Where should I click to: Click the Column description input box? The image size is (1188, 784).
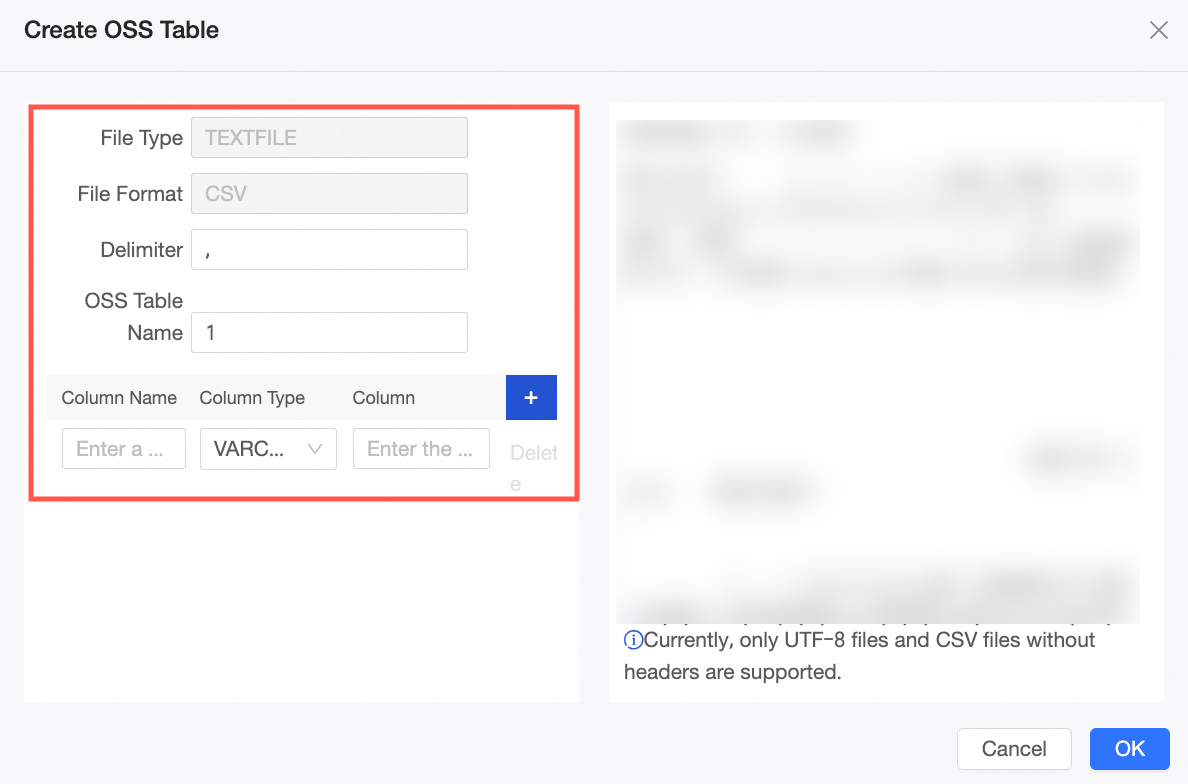tap(421, 449)
